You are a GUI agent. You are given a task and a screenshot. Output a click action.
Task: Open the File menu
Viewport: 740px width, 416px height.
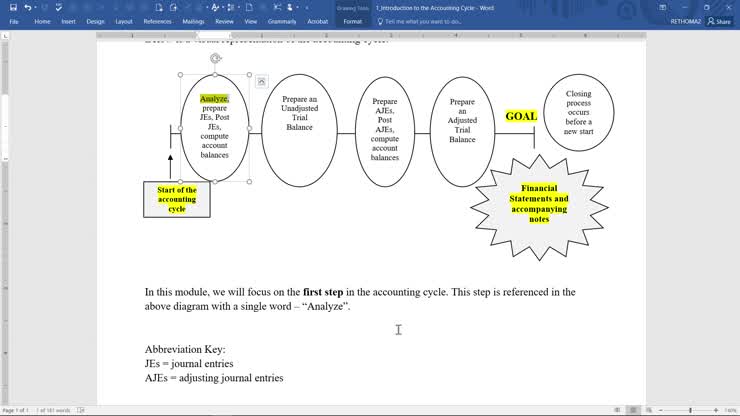click(x=14, y=22)
